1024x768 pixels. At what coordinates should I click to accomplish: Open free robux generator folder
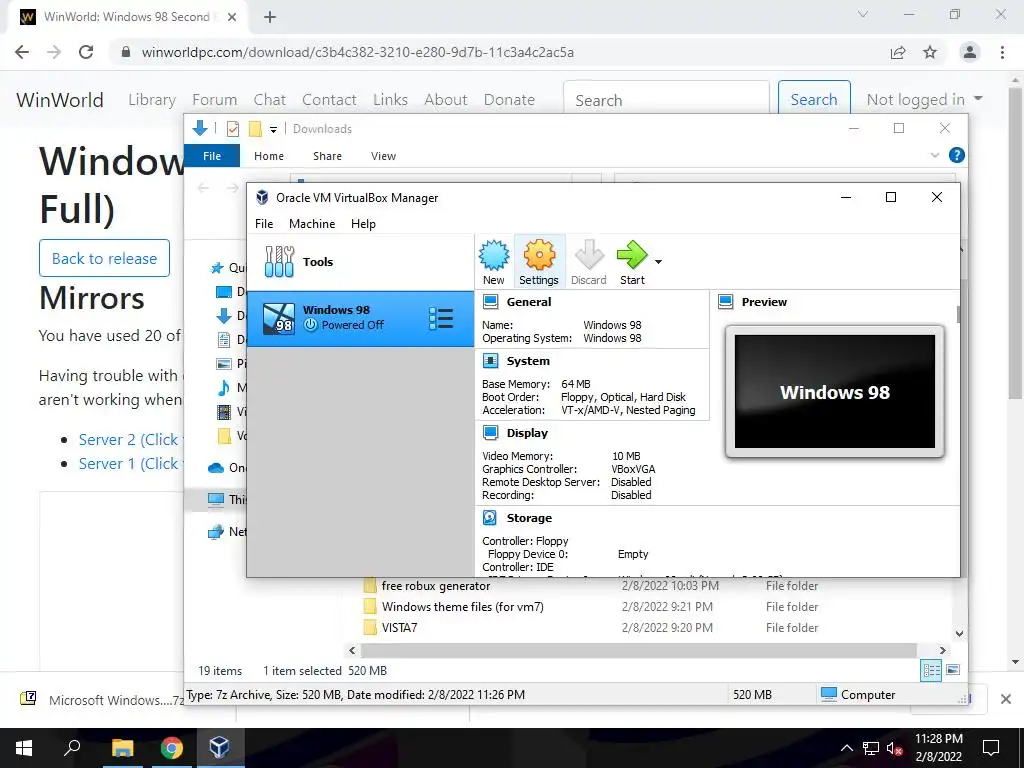pyautogui.click(x=436, y=586)
